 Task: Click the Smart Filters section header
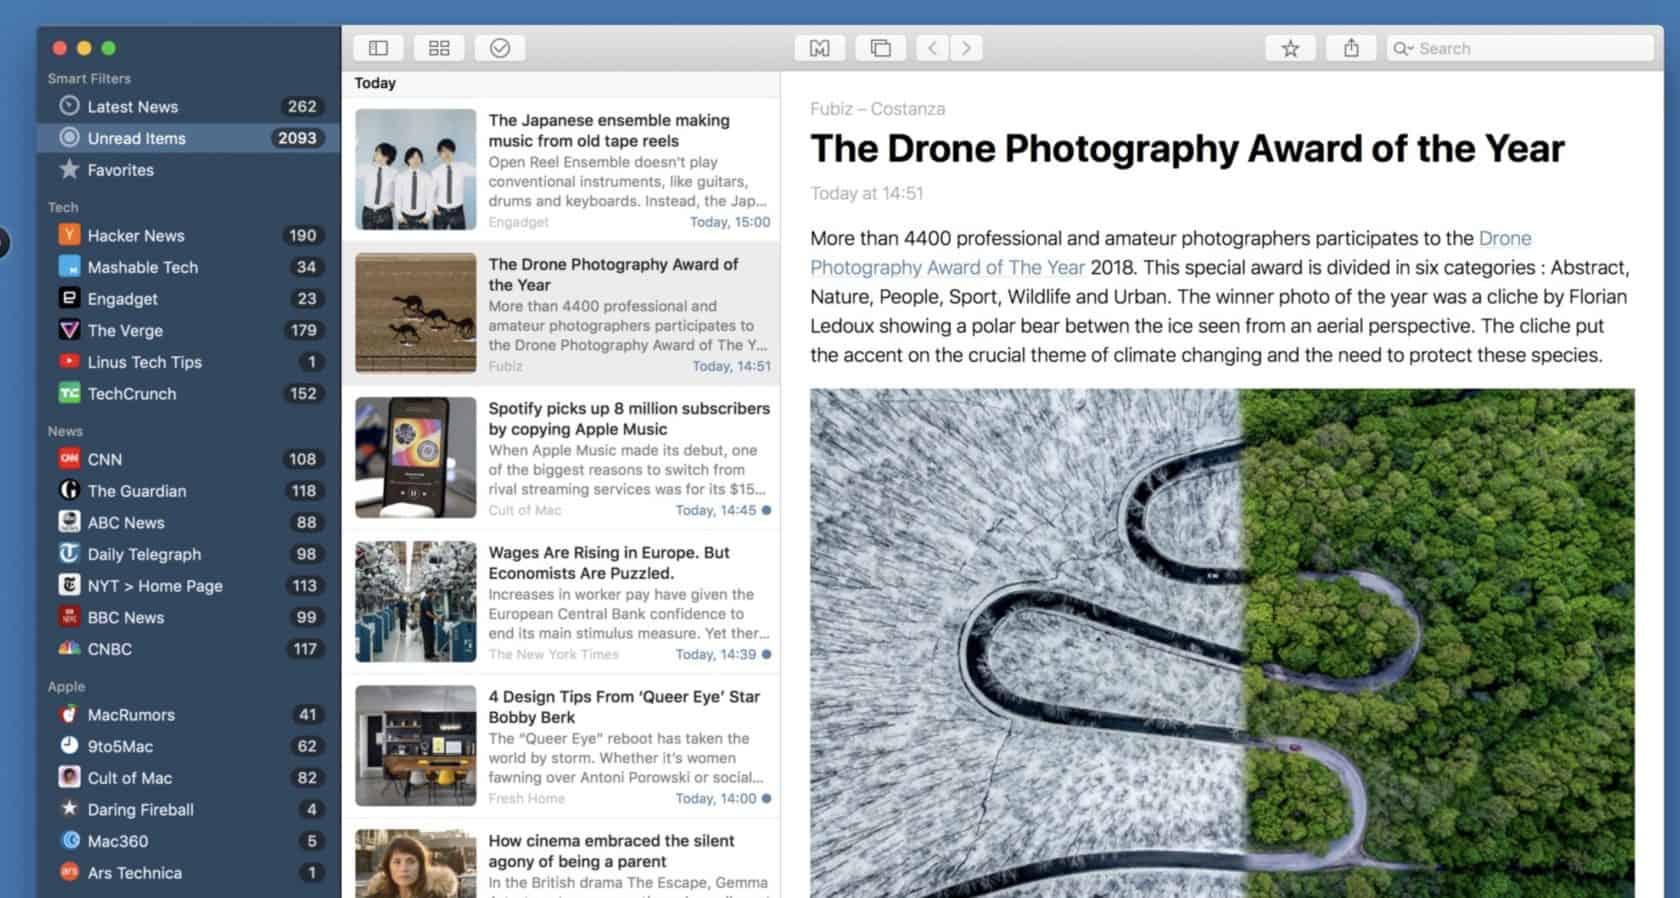point(89,78)
